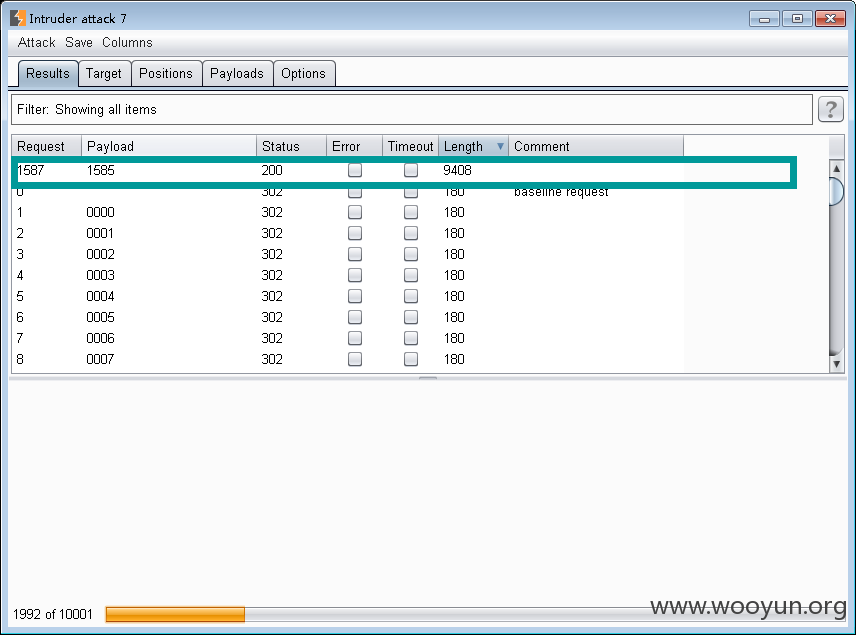Screen dimensions: 856x635
Task: Toggle Timeout checkbox for payload 0004
Action: (411, 296)
